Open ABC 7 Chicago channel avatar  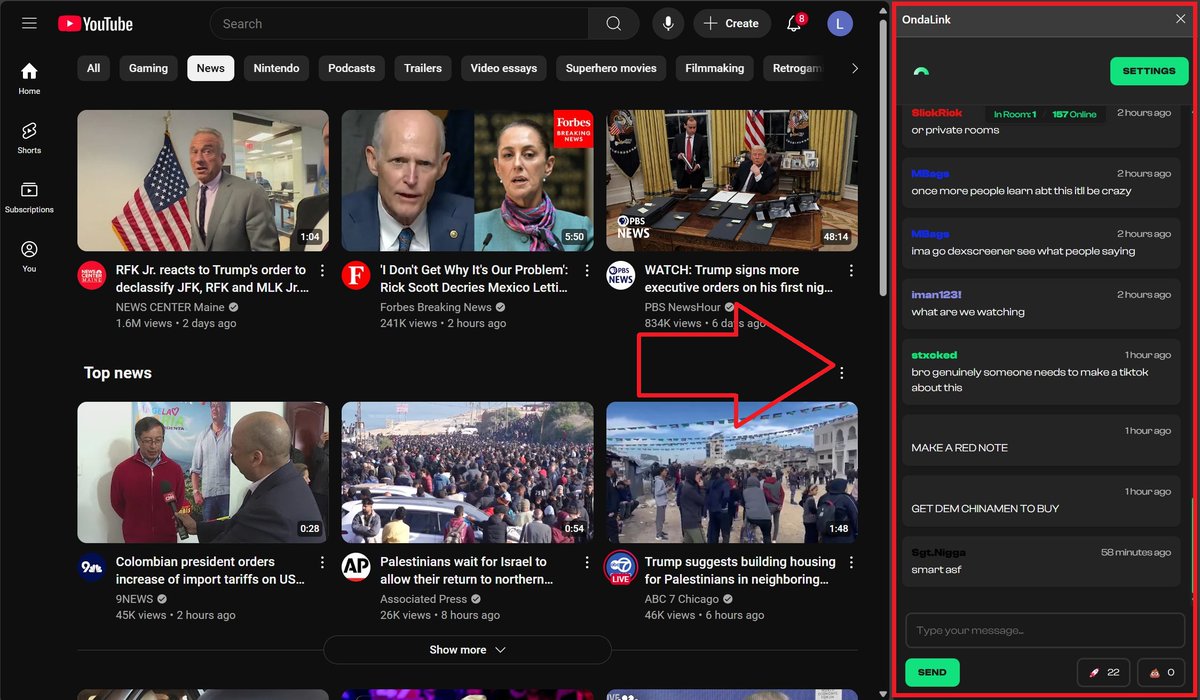620,568
